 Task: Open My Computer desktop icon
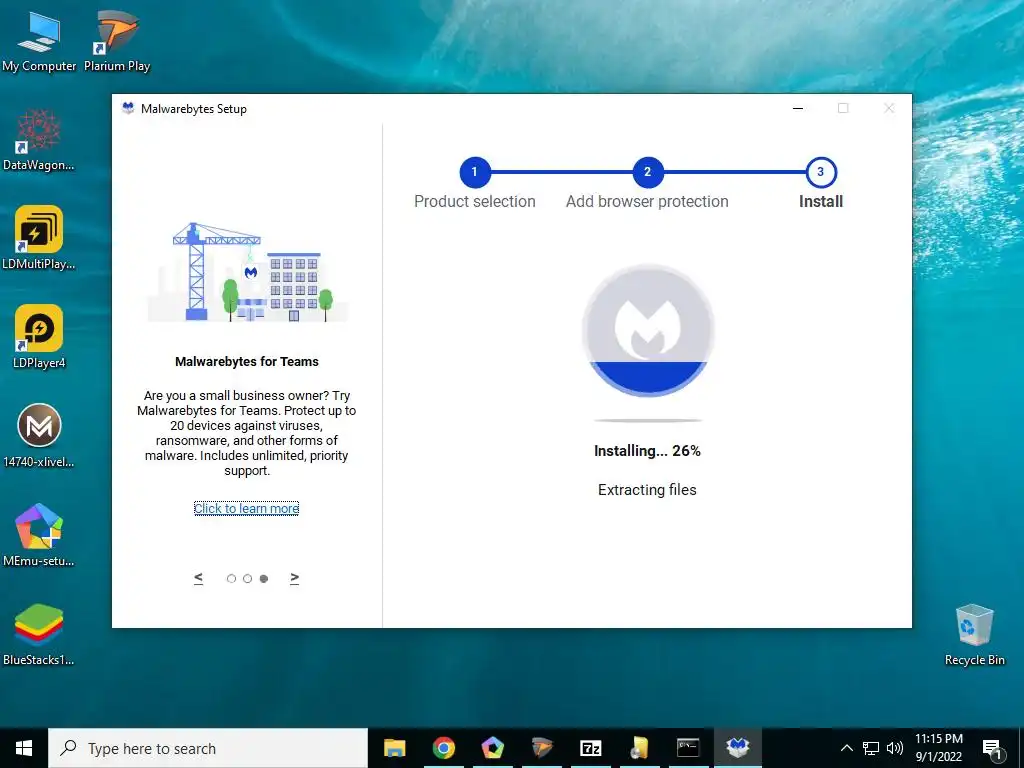pyautogui.click(x=39, y=42)
